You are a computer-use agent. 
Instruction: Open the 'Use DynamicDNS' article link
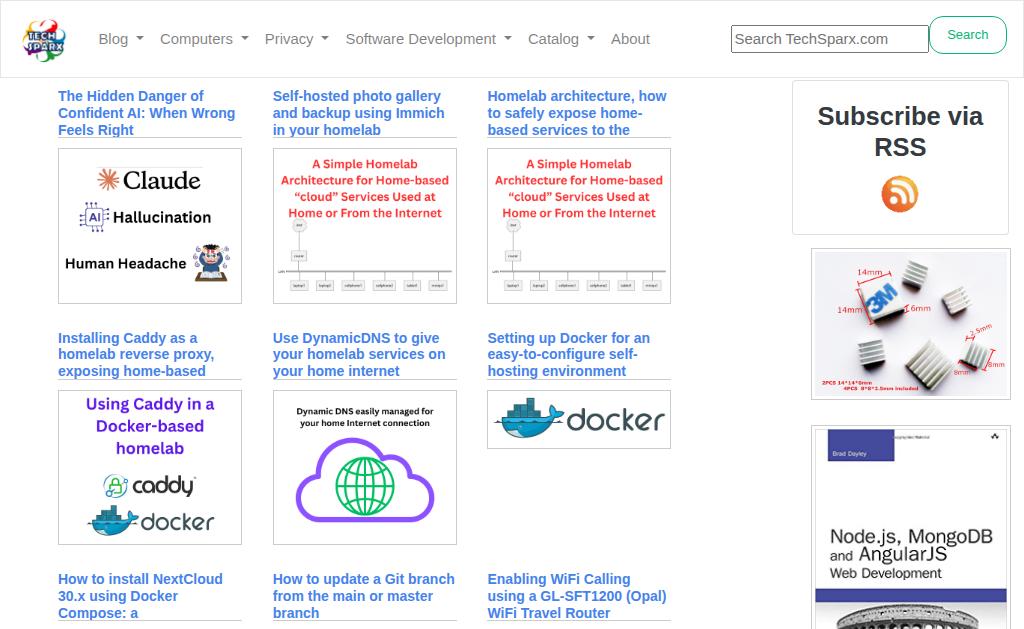pos(359,355)
